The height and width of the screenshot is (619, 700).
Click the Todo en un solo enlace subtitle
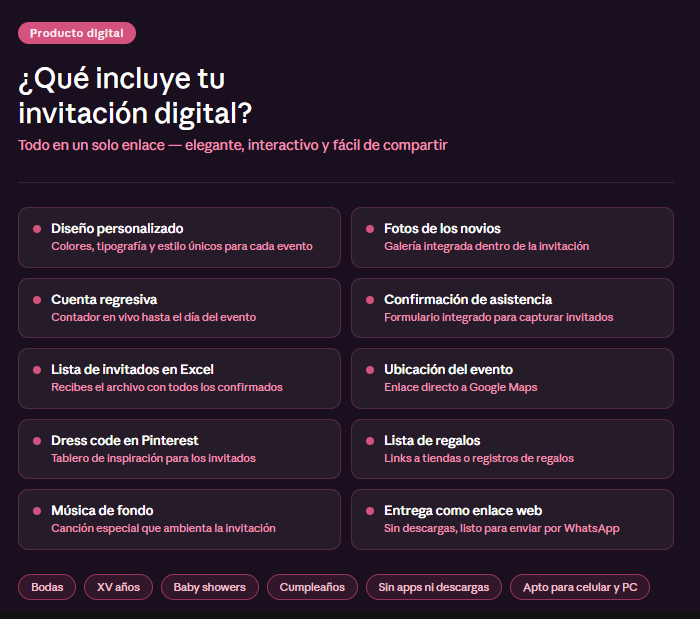pos(232,145)
